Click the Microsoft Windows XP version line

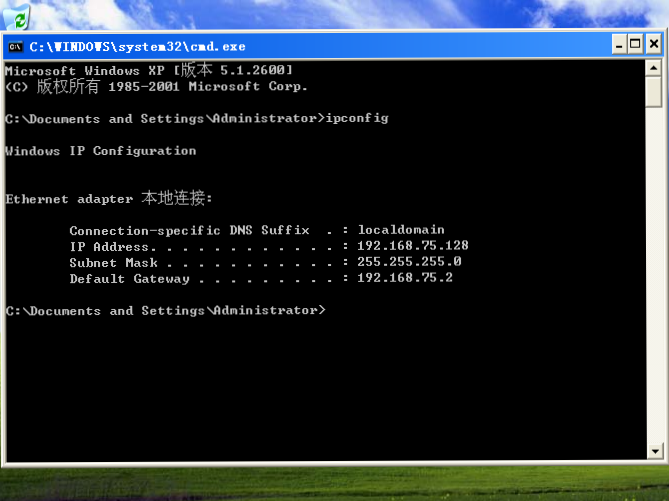(x=149, y=70)
